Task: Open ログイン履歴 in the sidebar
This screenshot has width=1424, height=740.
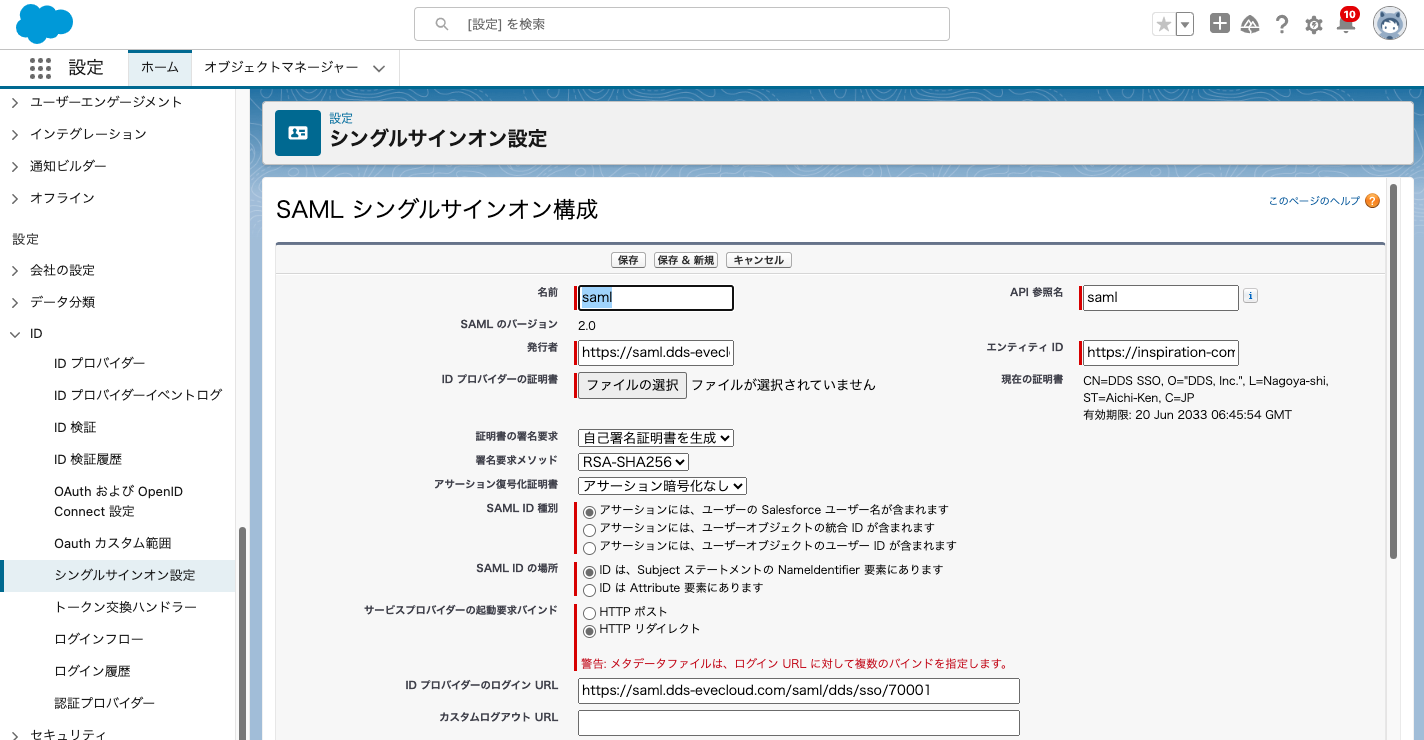Action: click(92, 671)
